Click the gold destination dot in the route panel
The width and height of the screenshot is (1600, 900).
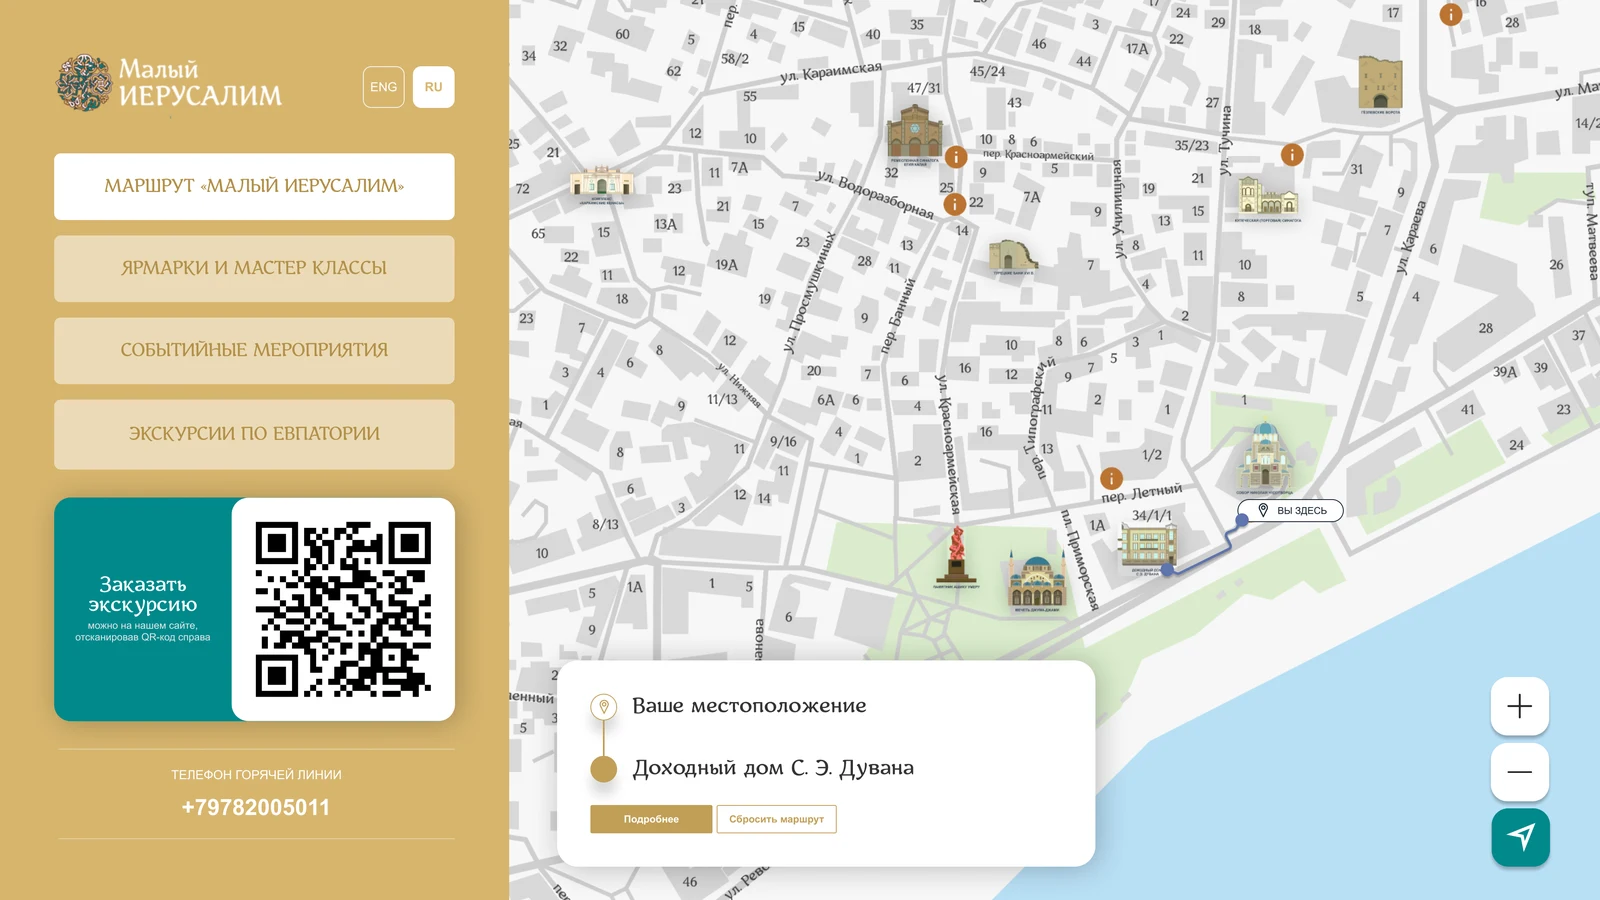(603, 769)
